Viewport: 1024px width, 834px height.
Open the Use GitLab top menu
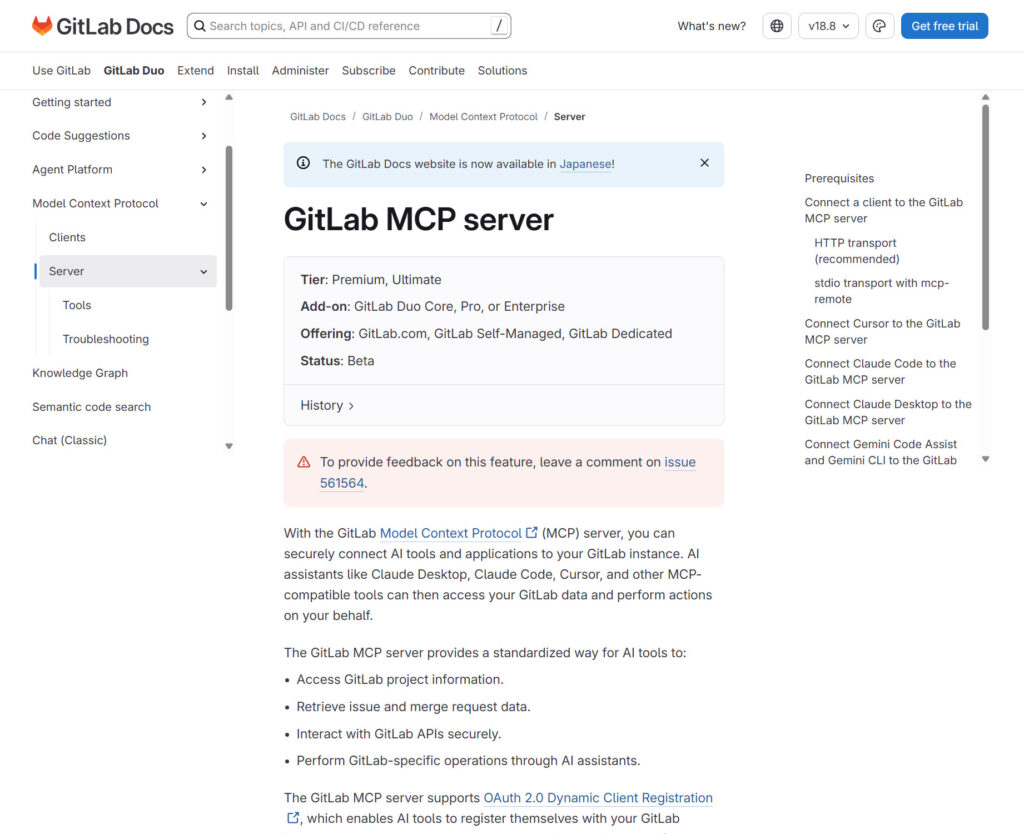point(61,71)
